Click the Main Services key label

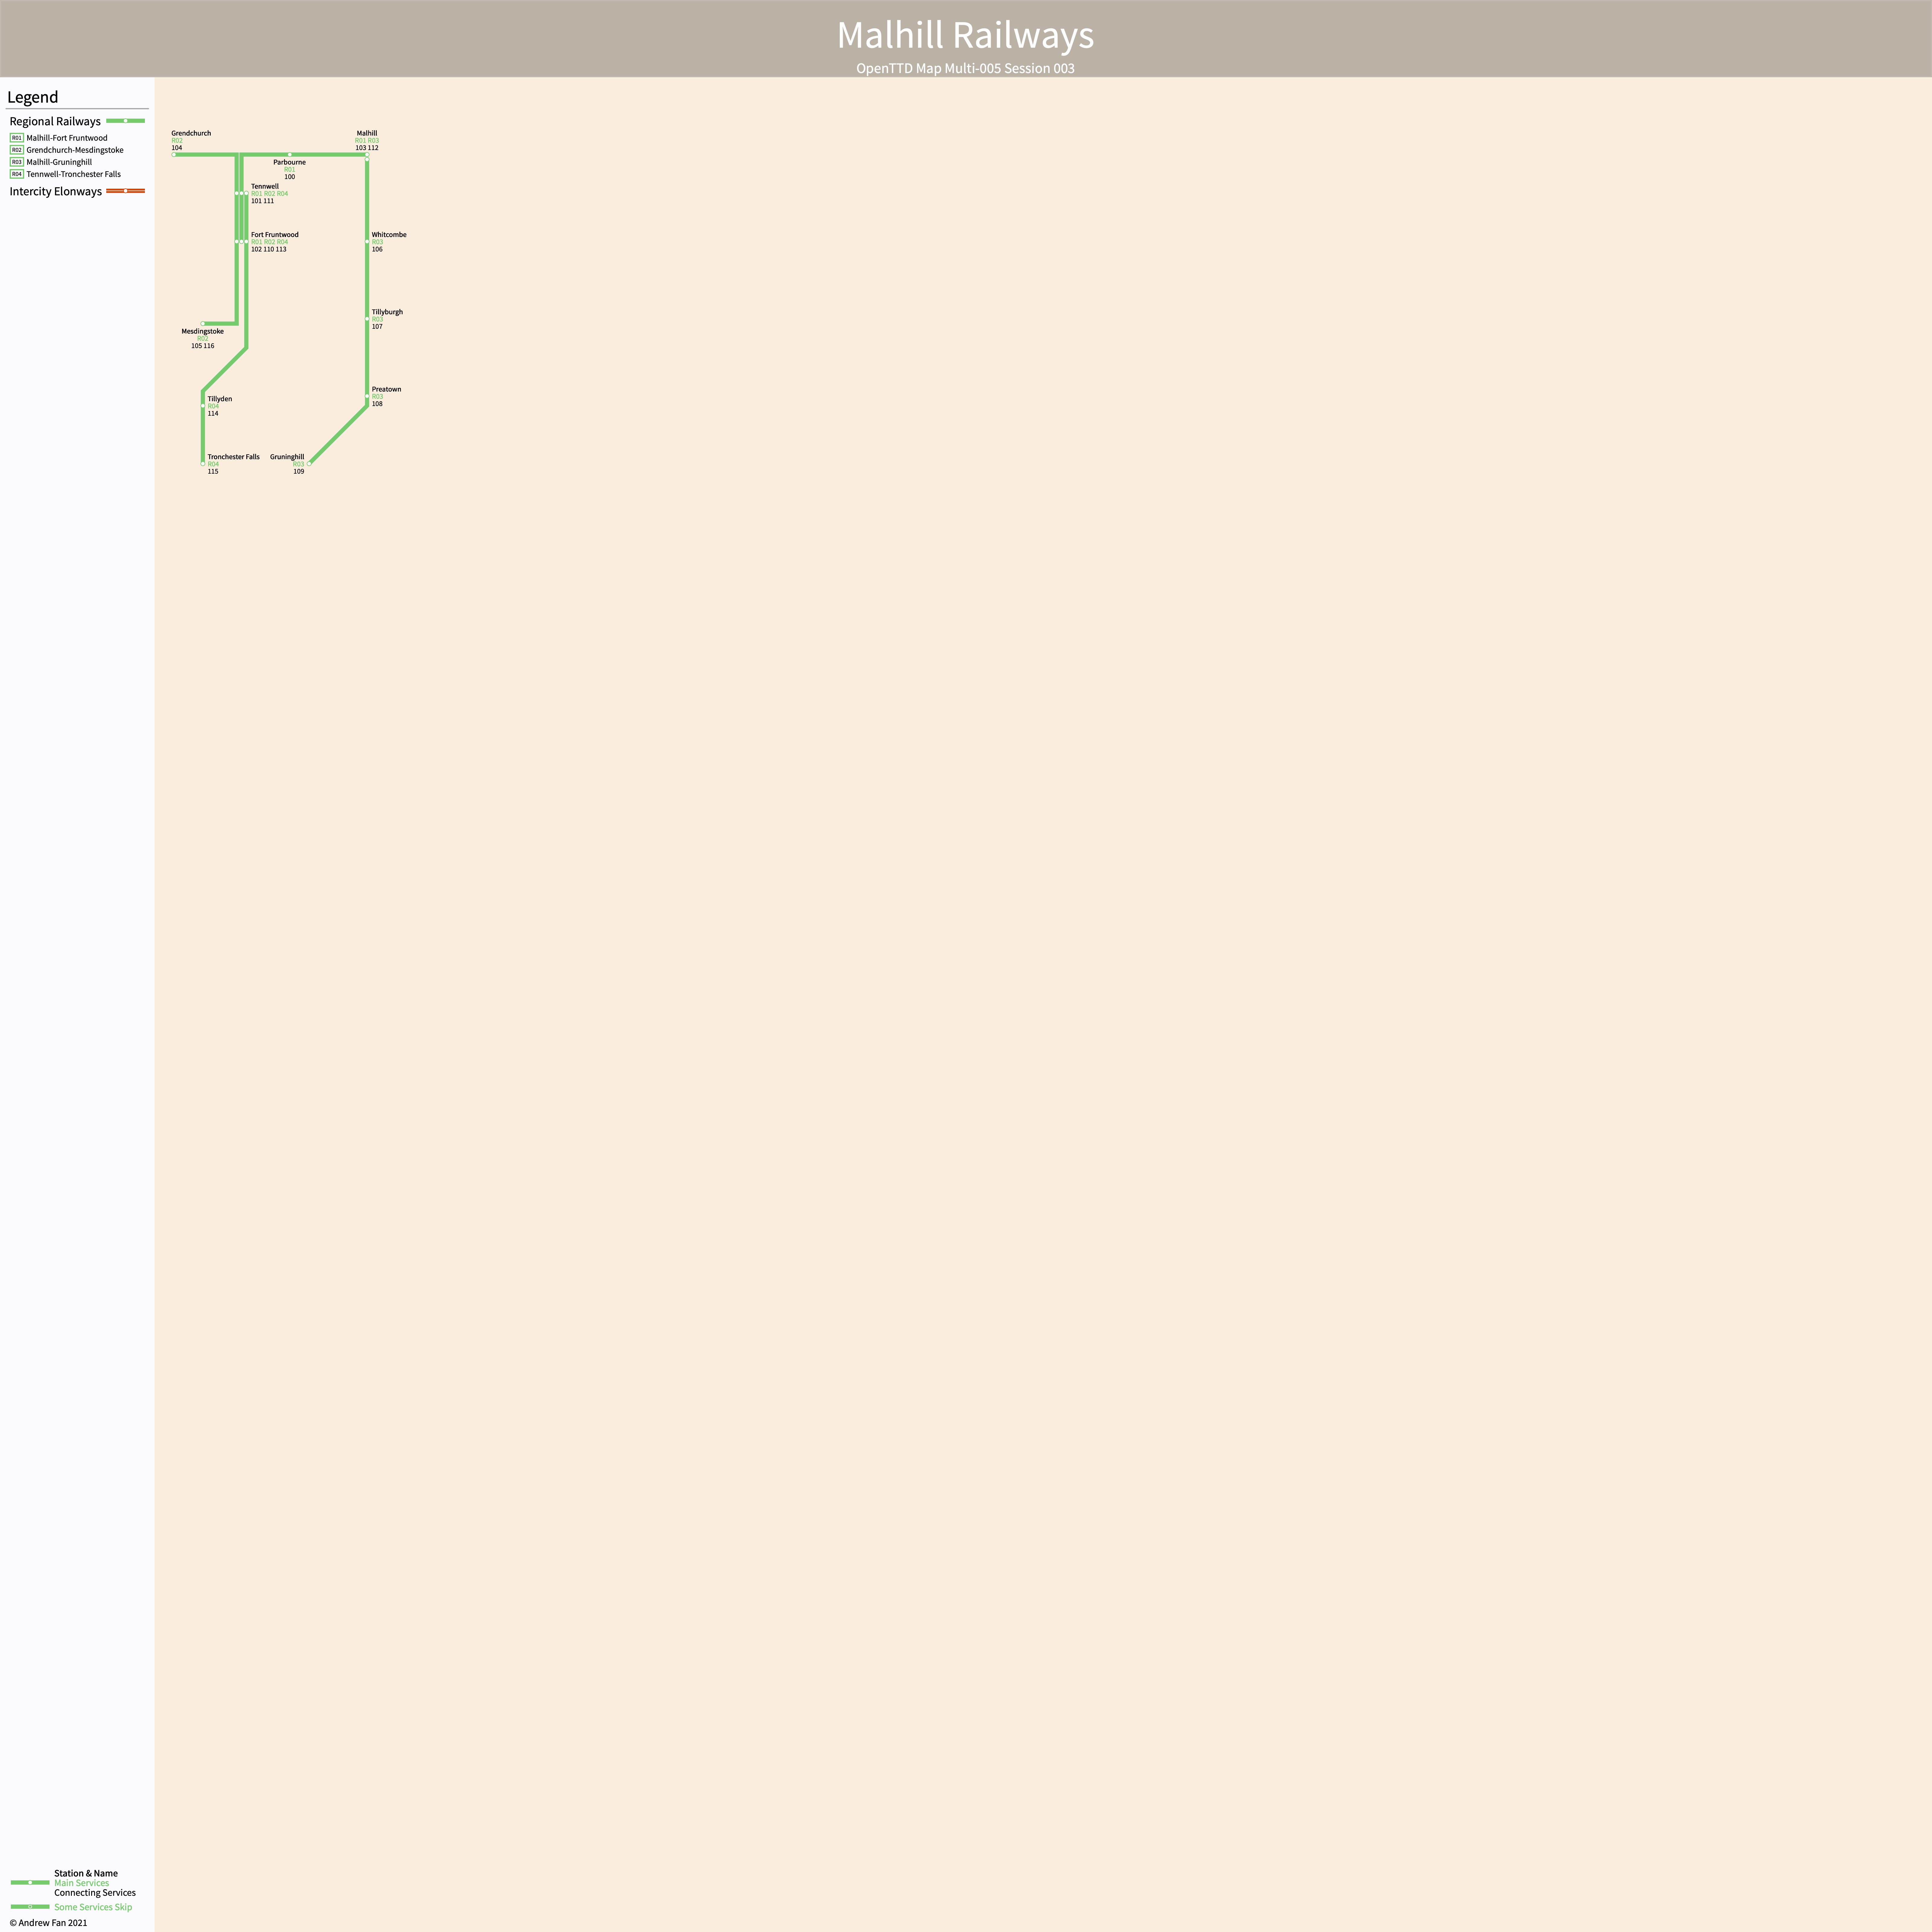[x=82, y=1883]
